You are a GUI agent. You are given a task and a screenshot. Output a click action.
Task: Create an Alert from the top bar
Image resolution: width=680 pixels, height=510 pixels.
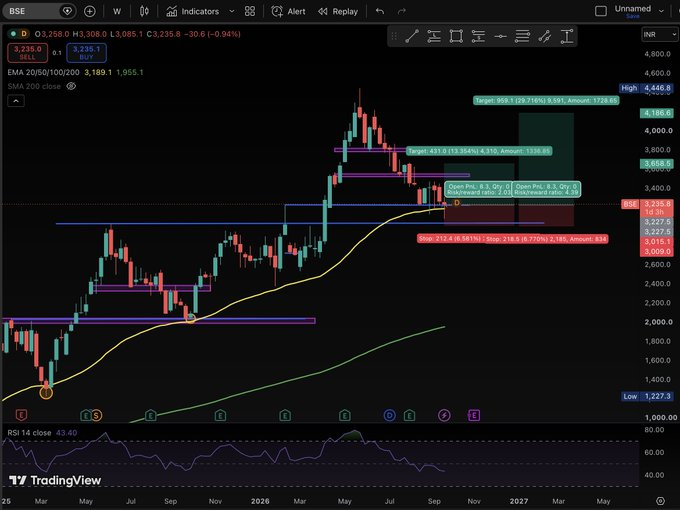tap(288, 11)
